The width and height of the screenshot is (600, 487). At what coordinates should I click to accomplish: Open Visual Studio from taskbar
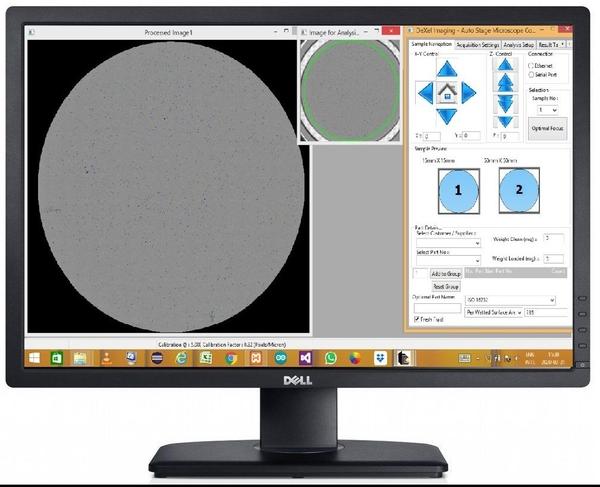[305, 358]
